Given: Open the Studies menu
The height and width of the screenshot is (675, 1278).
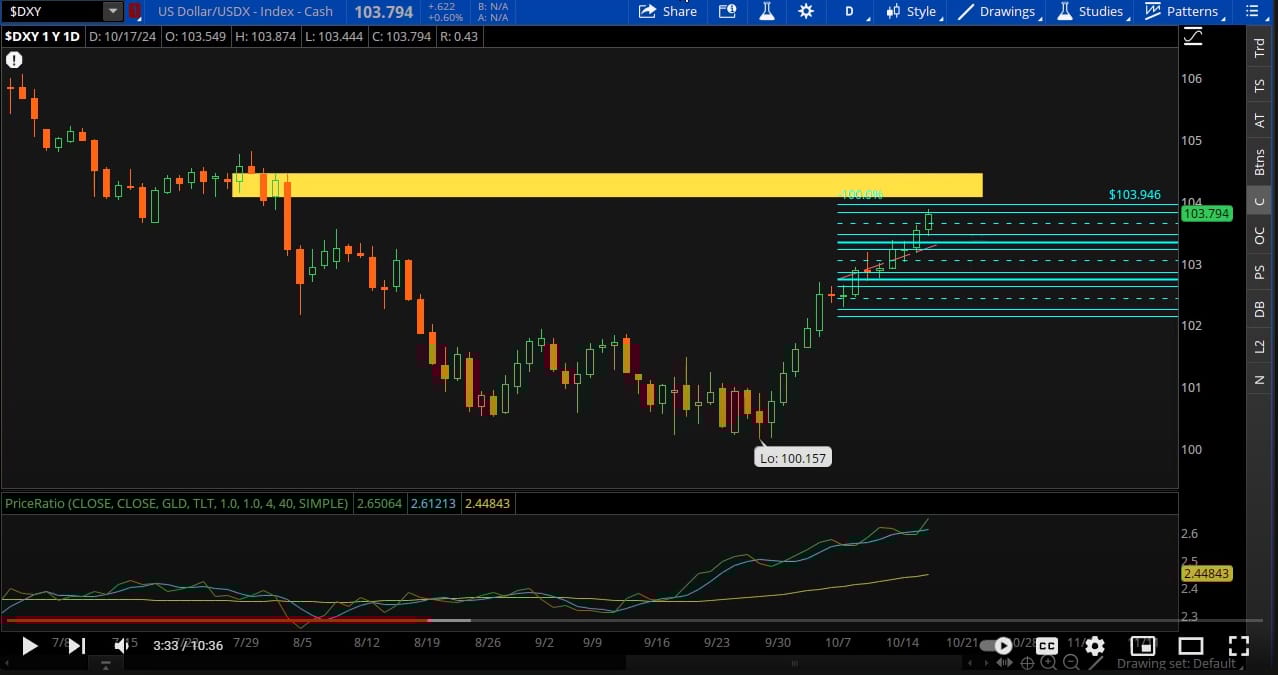Looking at the screenshot, I should click(x=1090, y=11).
